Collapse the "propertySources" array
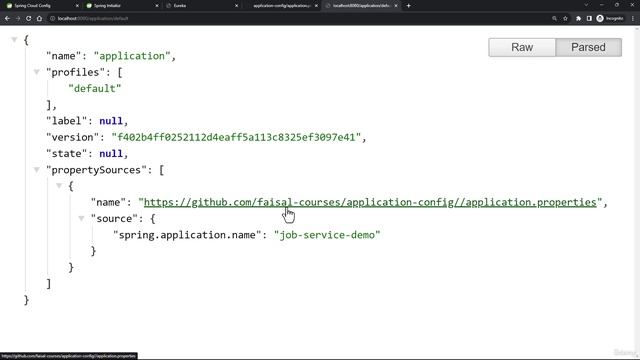 click(37, 170)
